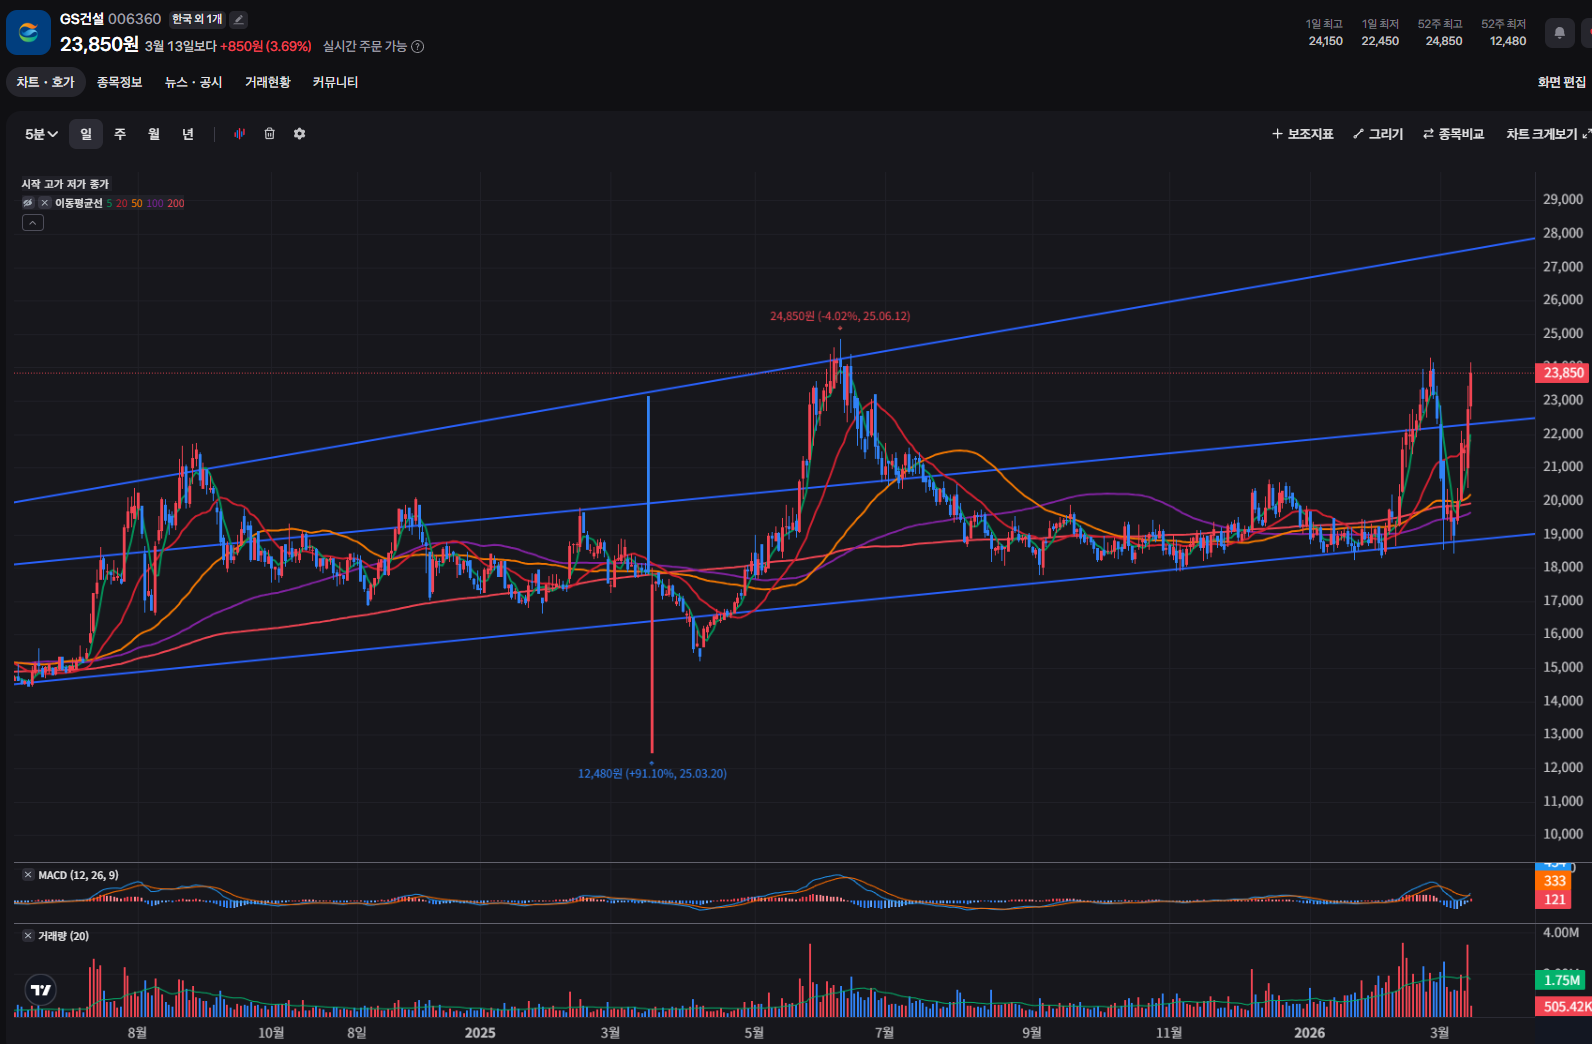Click the 12,480원 low price annotation

pyautogui.click(x=652, y=774)
